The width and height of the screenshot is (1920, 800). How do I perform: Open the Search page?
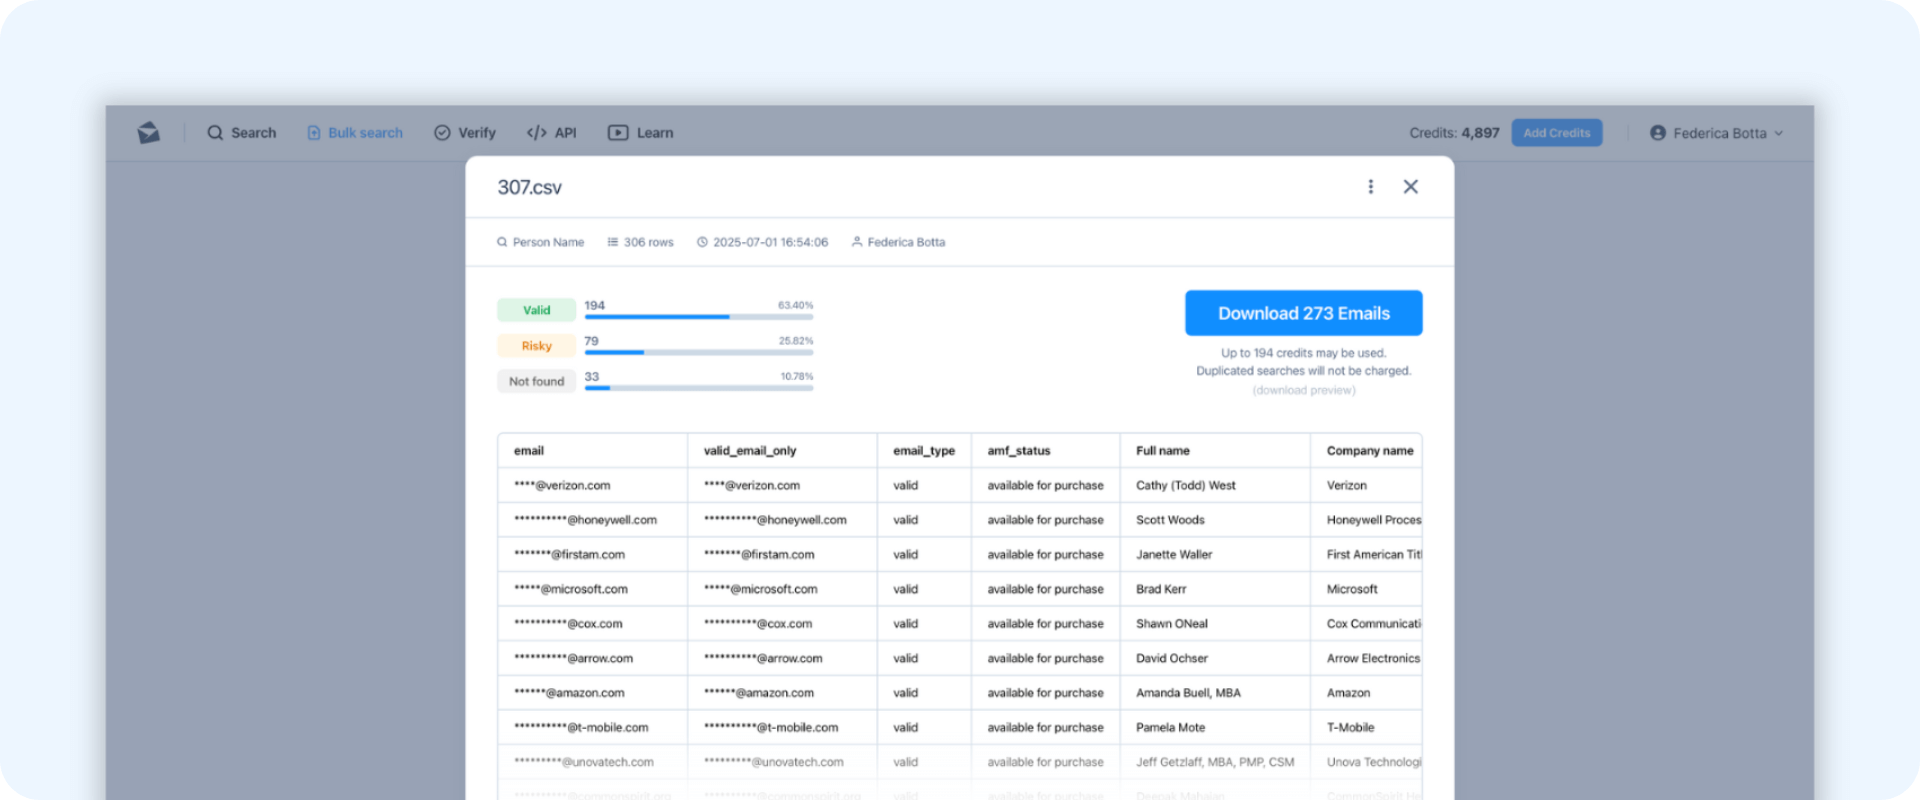coord(241,132)
